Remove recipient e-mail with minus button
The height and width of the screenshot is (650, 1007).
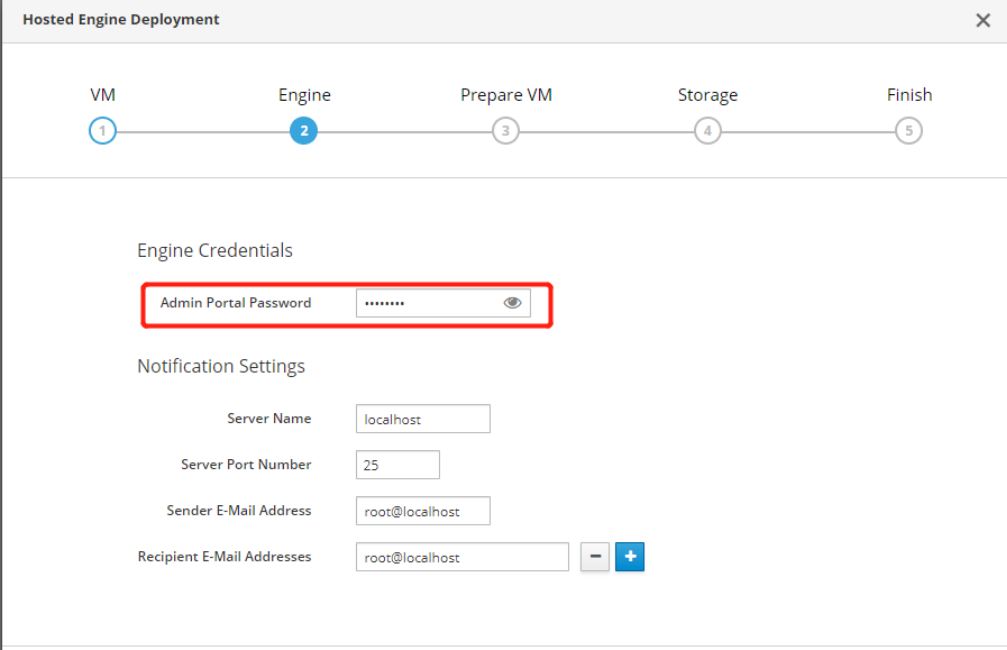[595, 557]
